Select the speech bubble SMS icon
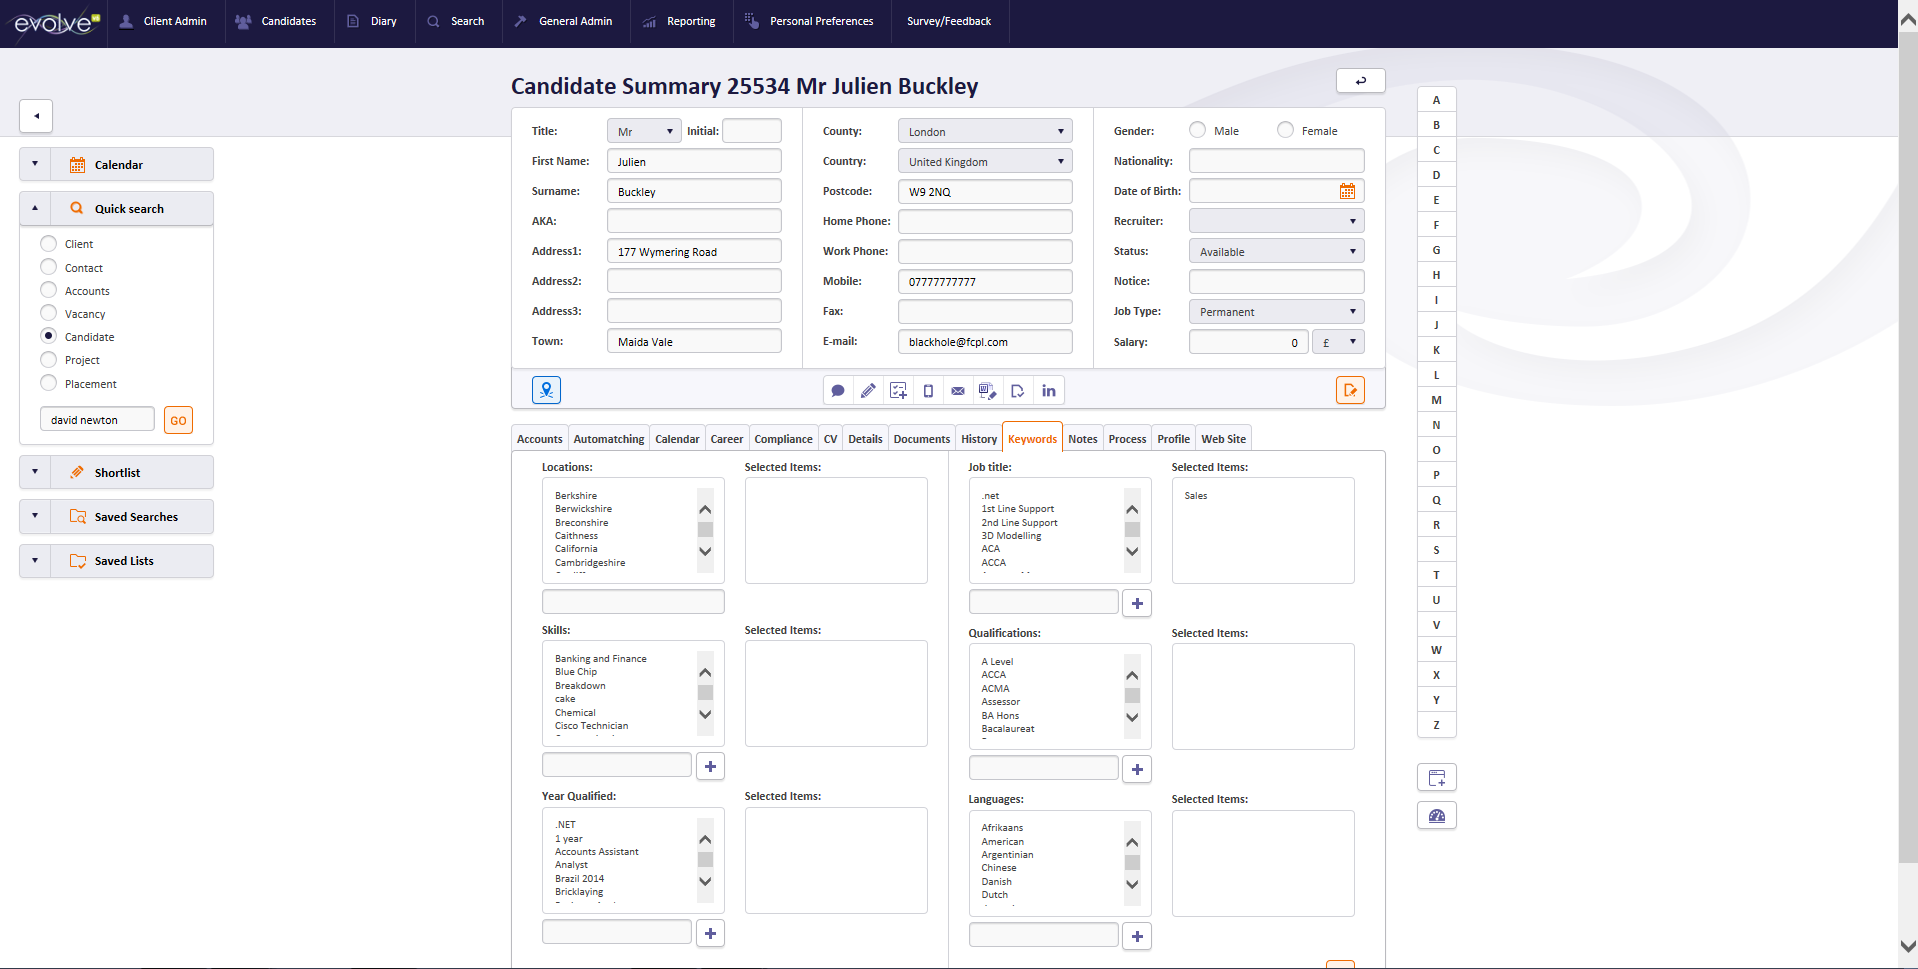 click(x=838, y=390)
